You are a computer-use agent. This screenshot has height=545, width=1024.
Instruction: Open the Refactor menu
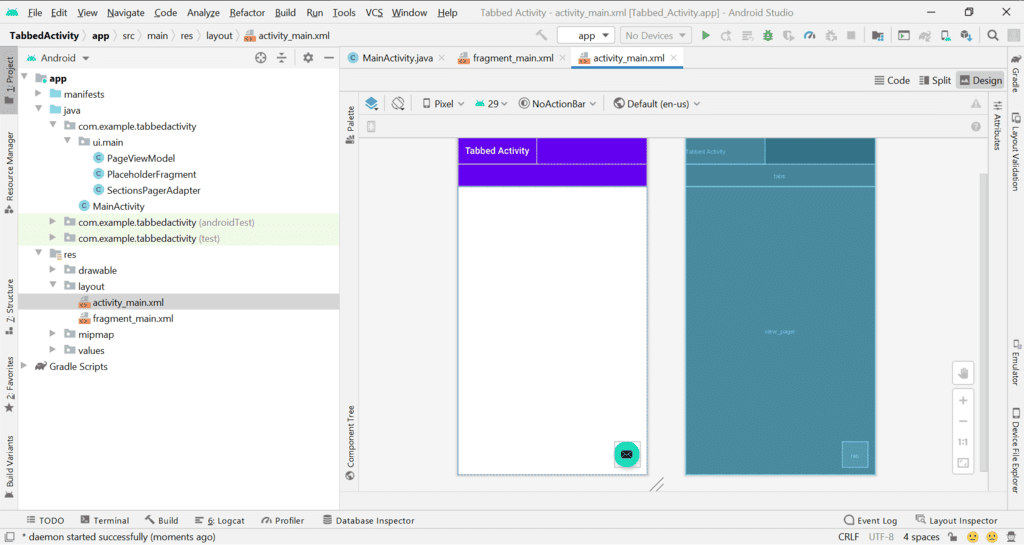click(x=247, y=12)
